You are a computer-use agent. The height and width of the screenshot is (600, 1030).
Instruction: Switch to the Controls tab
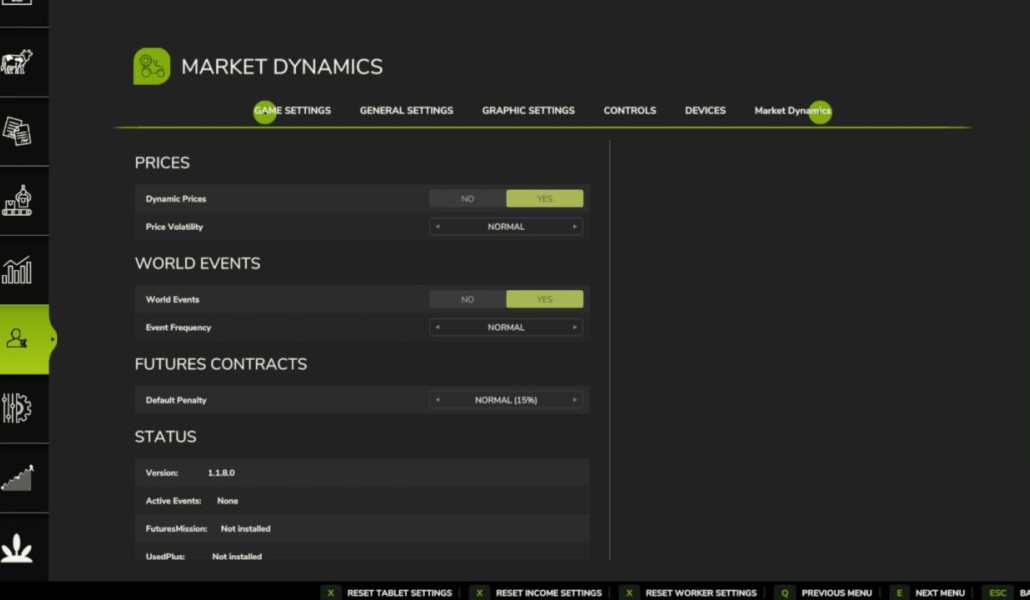pos(629,110)
